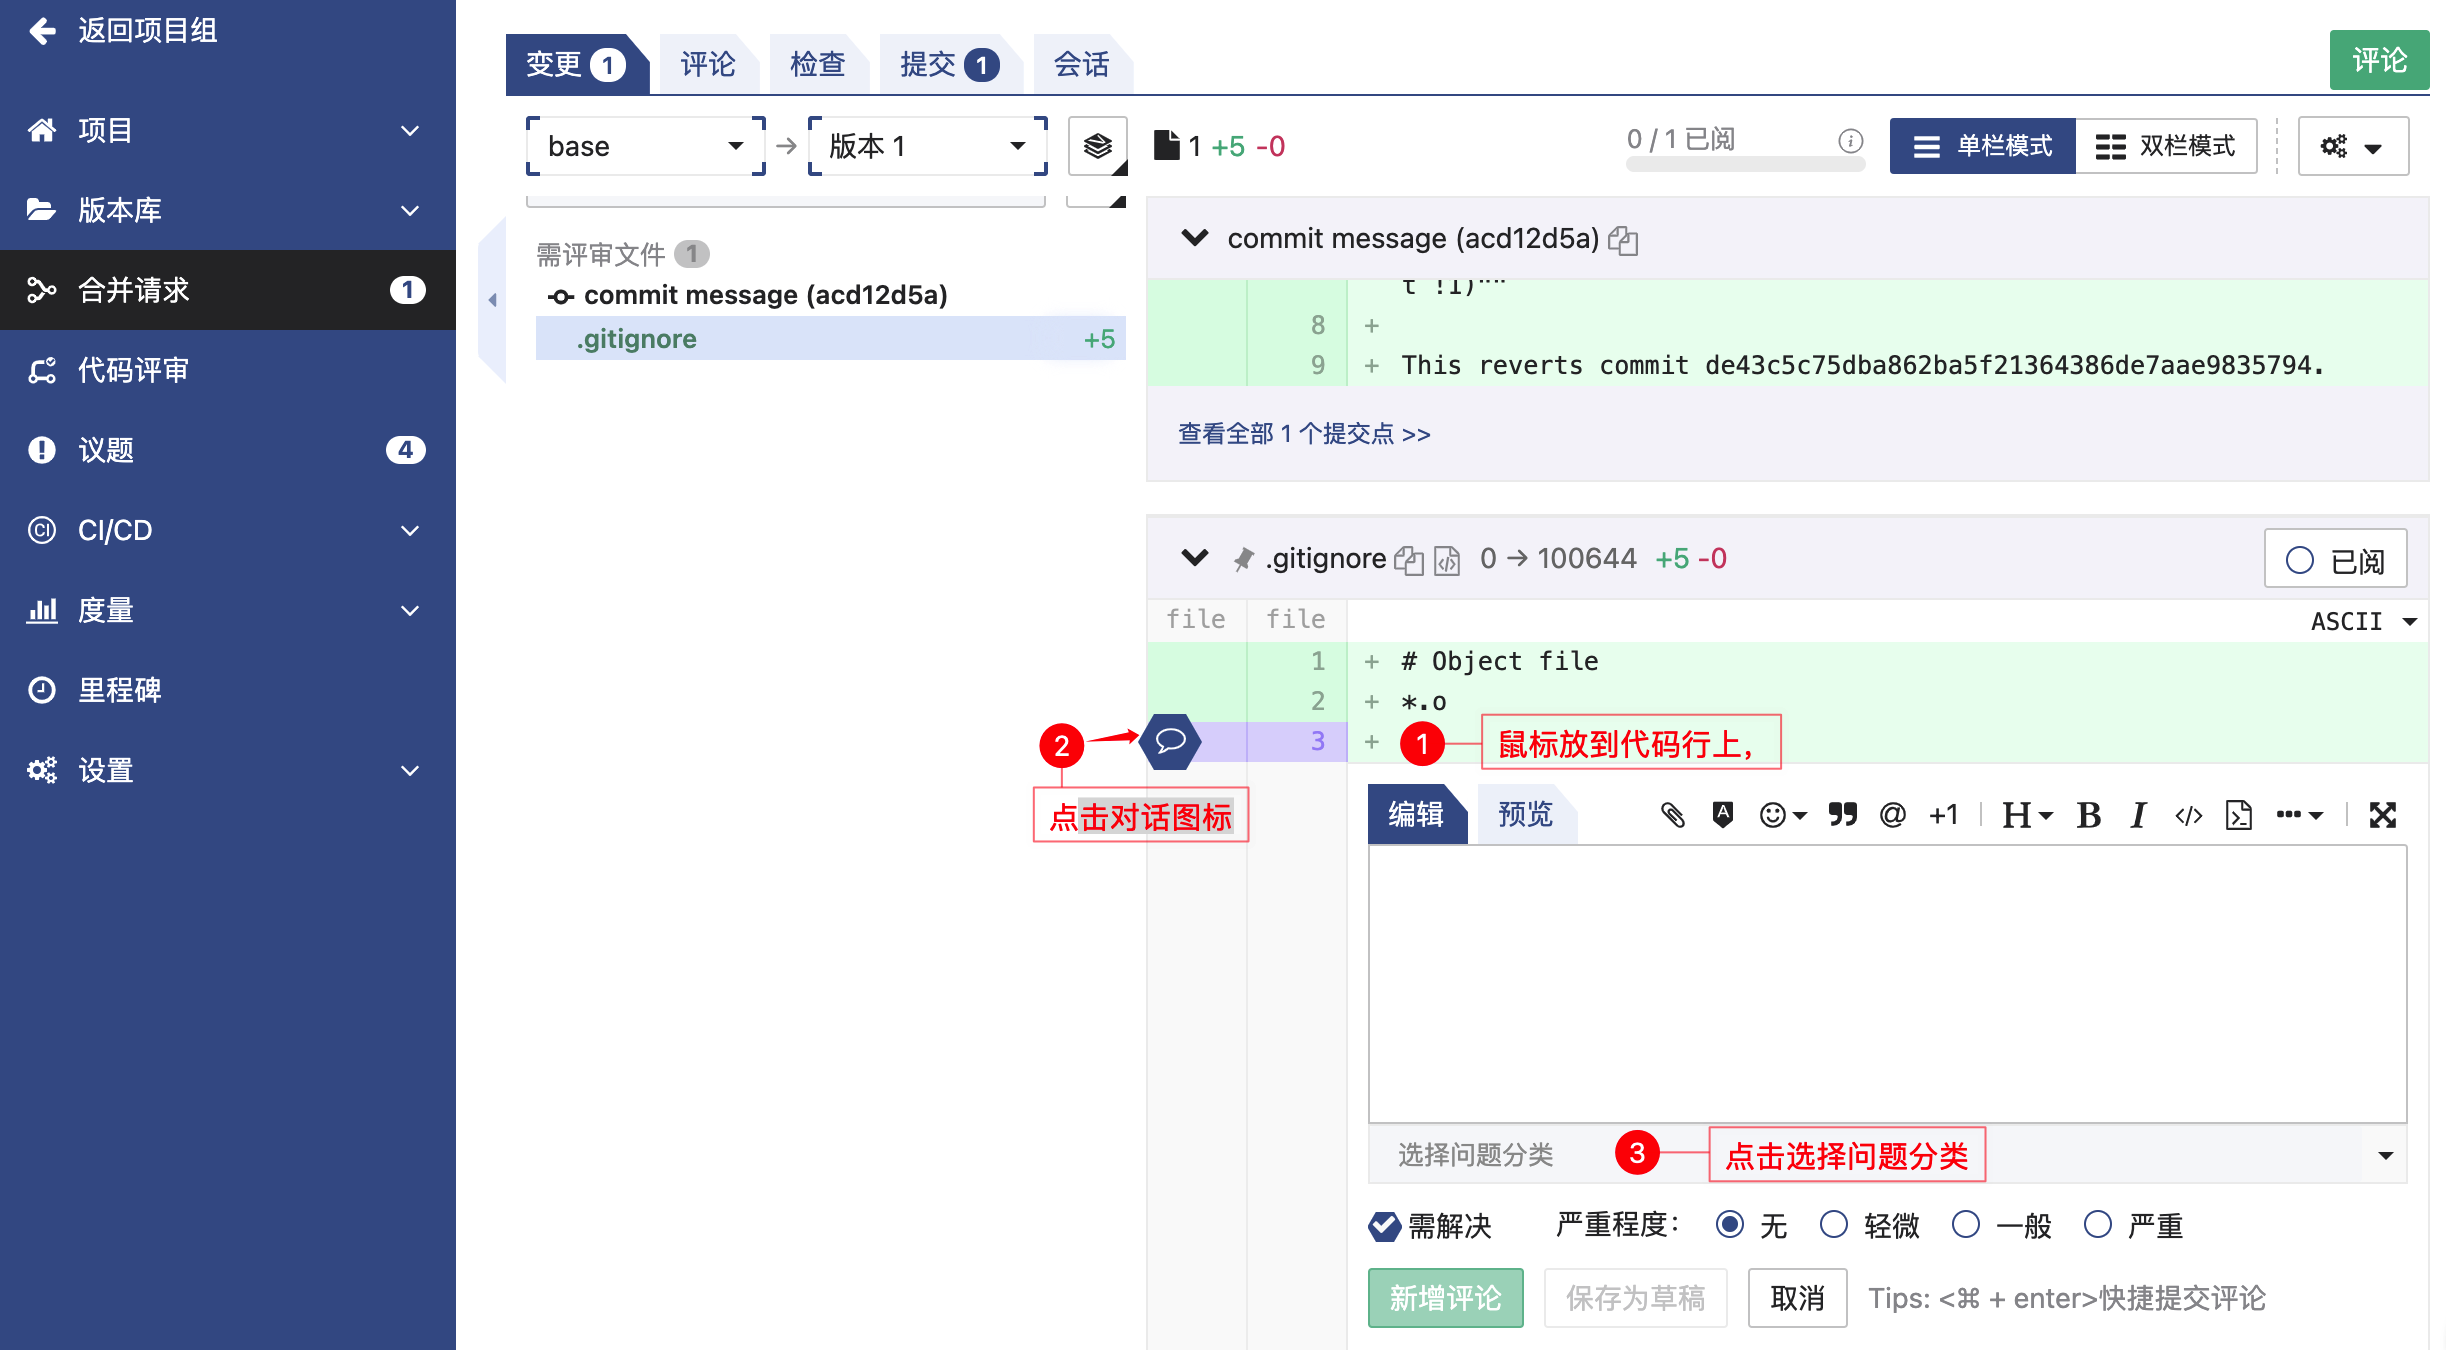Image resolution: width=2446 pixels, height=1350 pixels.
Task: Switch to the 检查 tab
Action: tap(817, 65)
